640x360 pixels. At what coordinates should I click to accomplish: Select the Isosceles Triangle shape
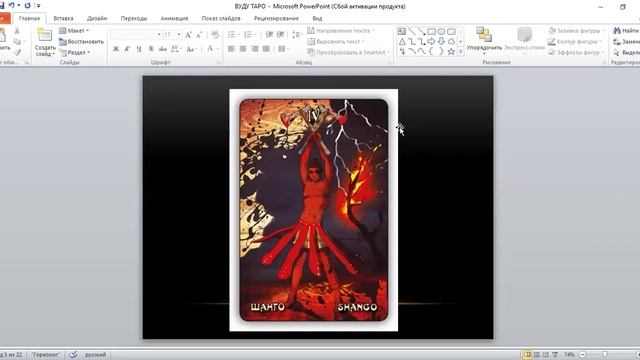[x=402, y=42]
